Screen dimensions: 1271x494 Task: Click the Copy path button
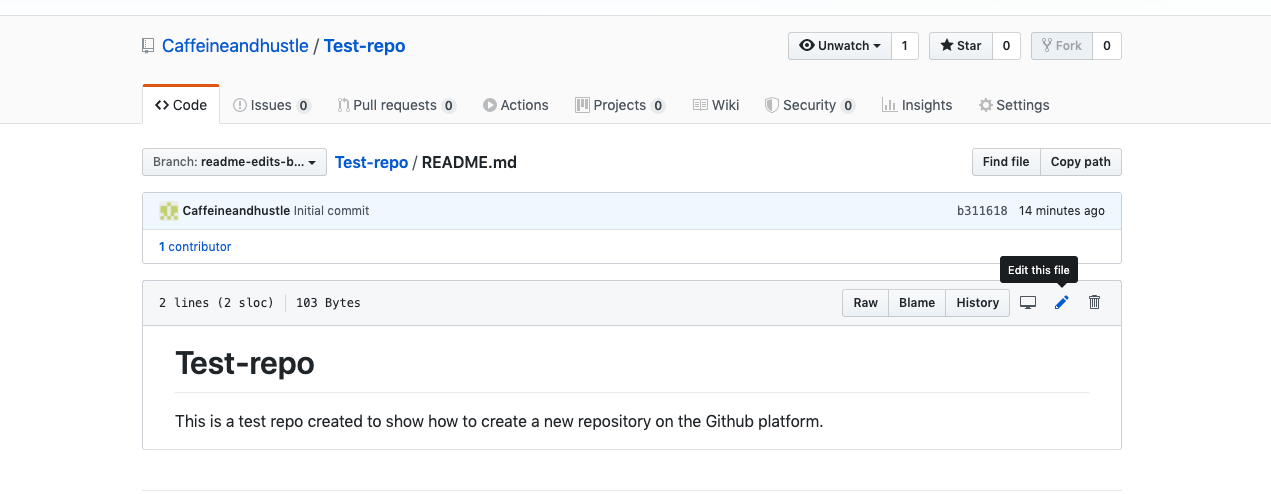pos(1081,162)
